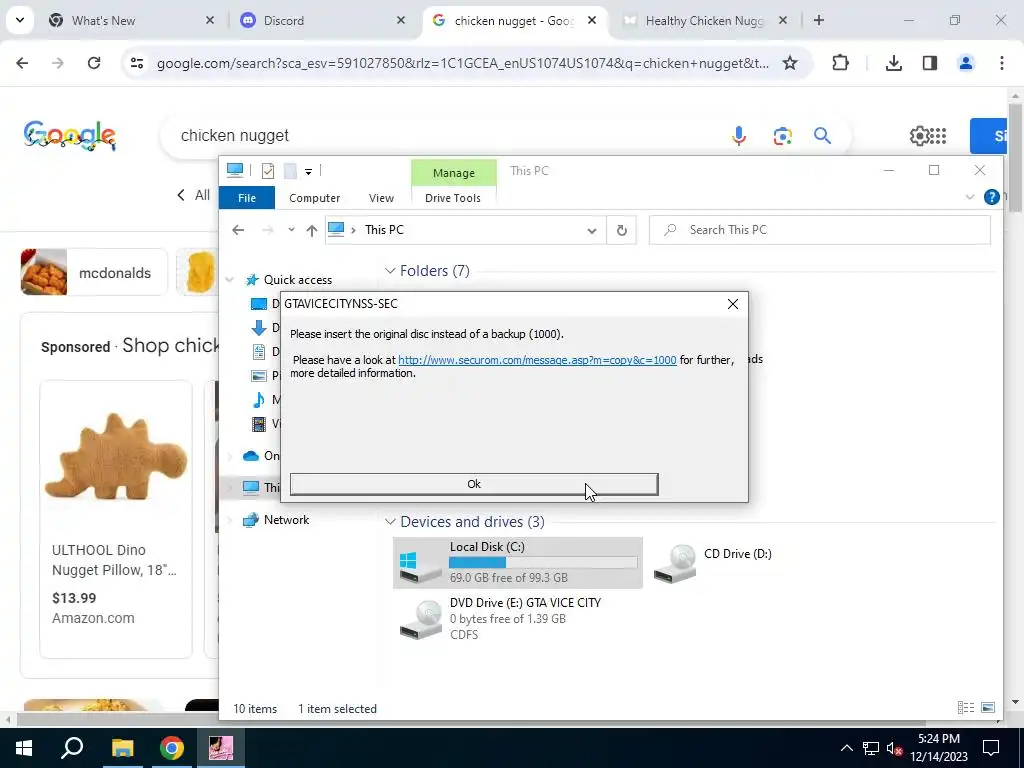
Task: Click the Google search magnifier button
Action: point(822,136)
